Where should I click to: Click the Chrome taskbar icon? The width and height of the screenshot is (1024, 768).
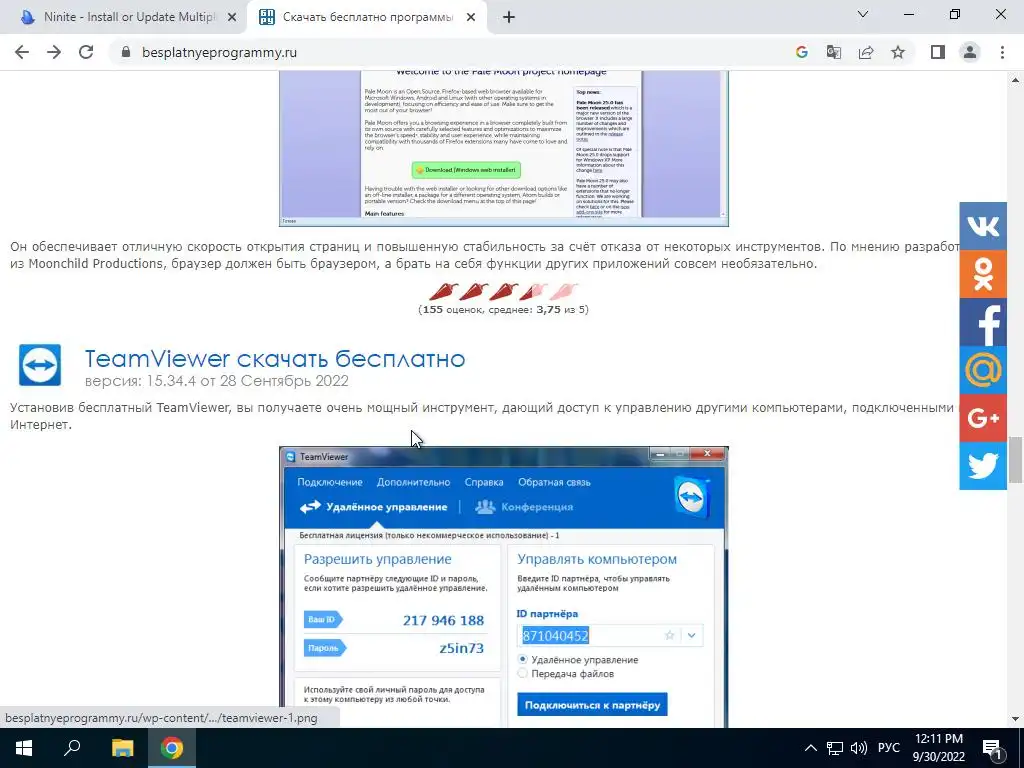(172, 748)
